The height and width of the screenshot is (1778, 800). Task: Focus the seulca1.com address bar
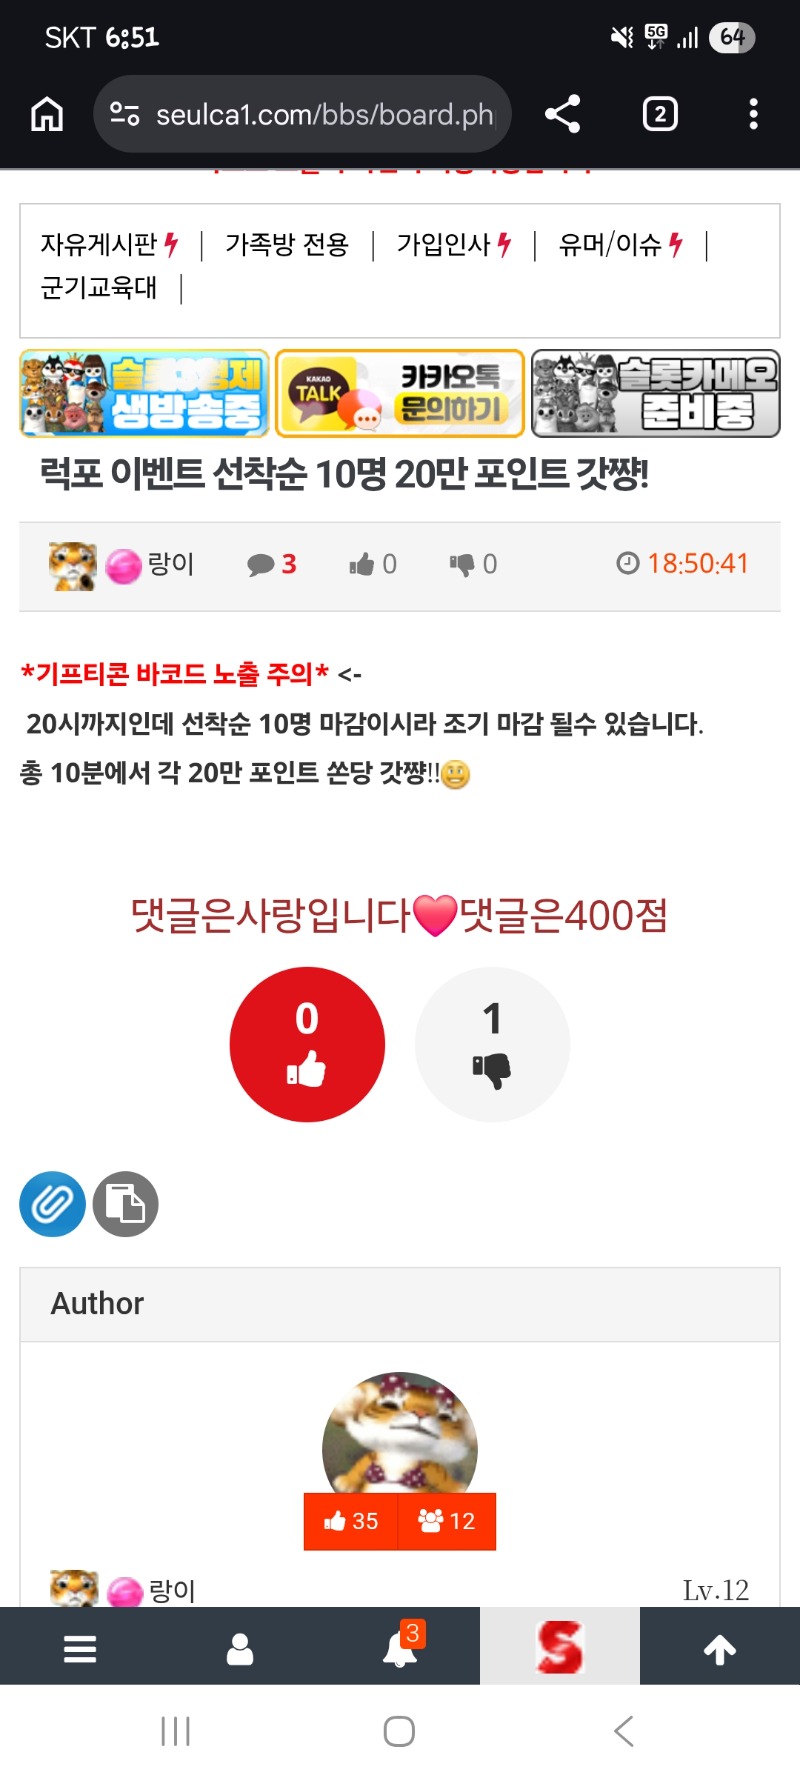click(302, 114)
